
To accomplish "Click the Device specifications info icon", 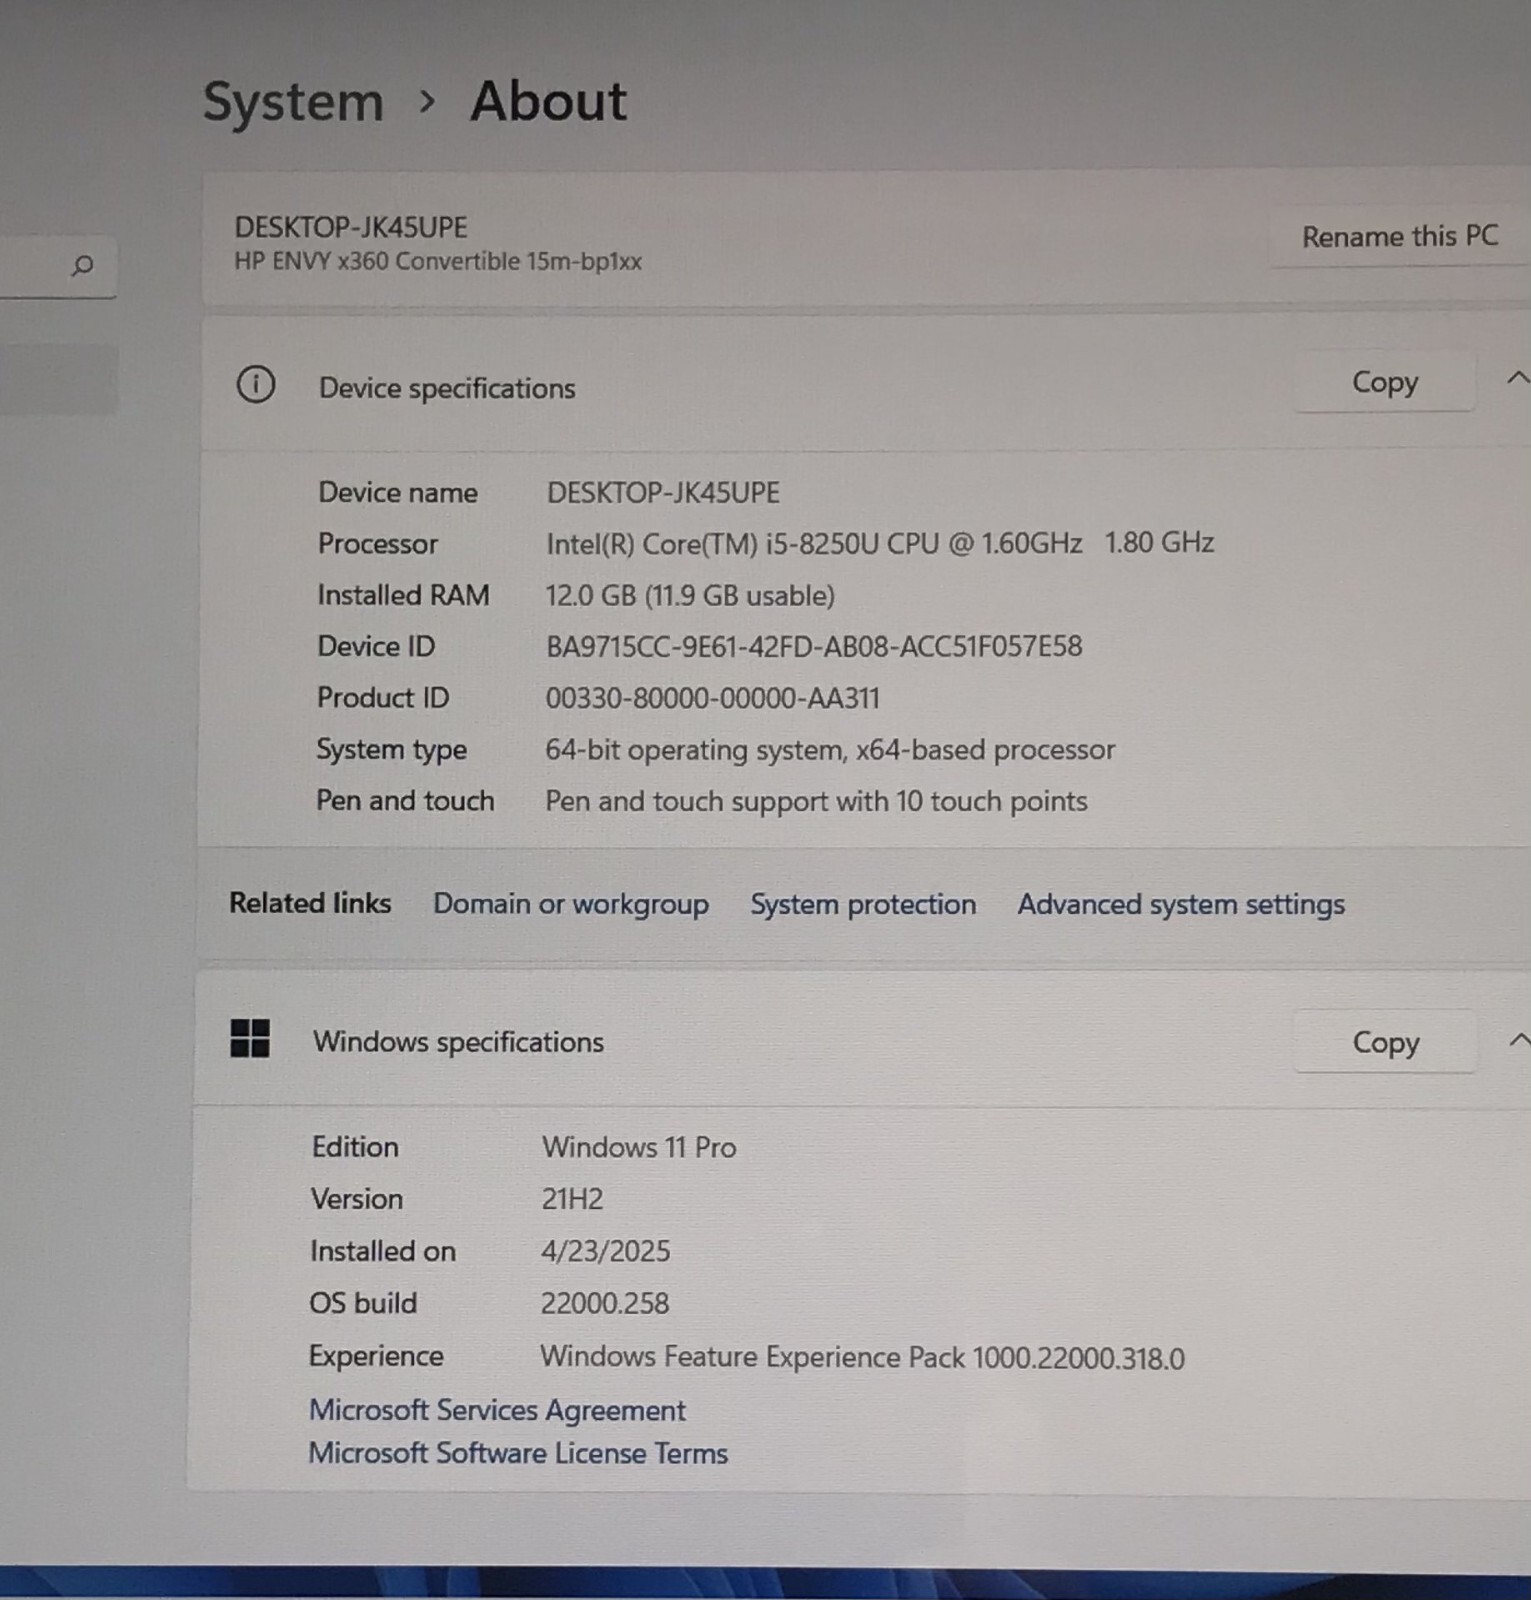I will click(x=256, y=385).
